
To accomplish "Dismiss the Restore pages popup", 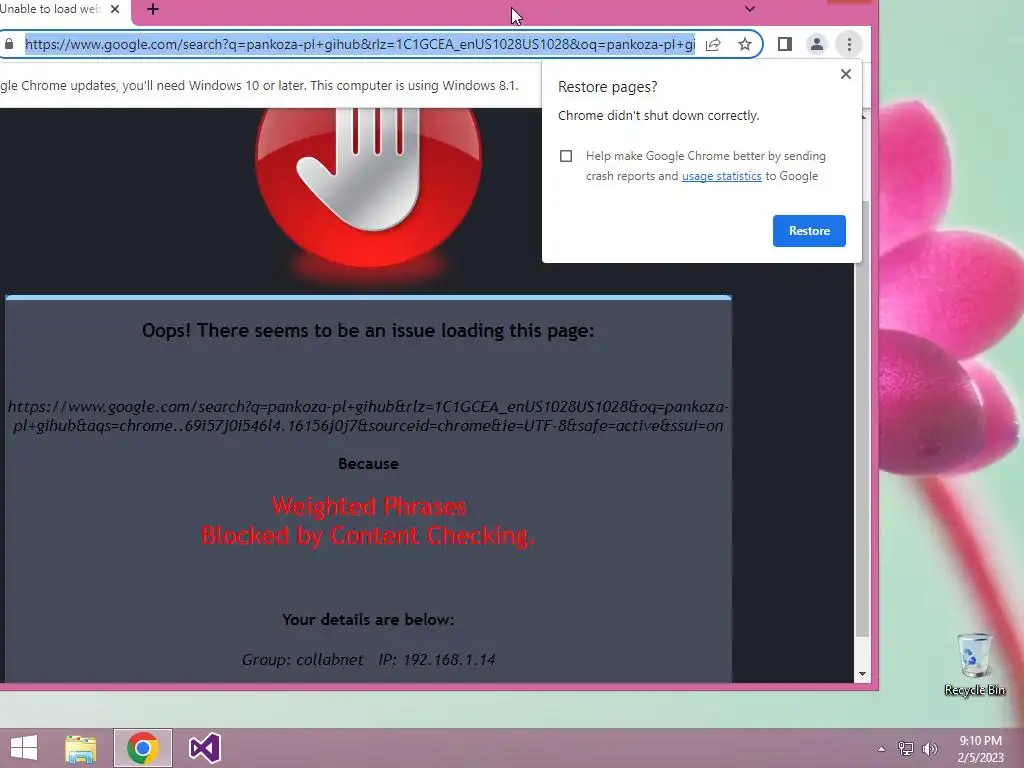I will click(846, 74).
